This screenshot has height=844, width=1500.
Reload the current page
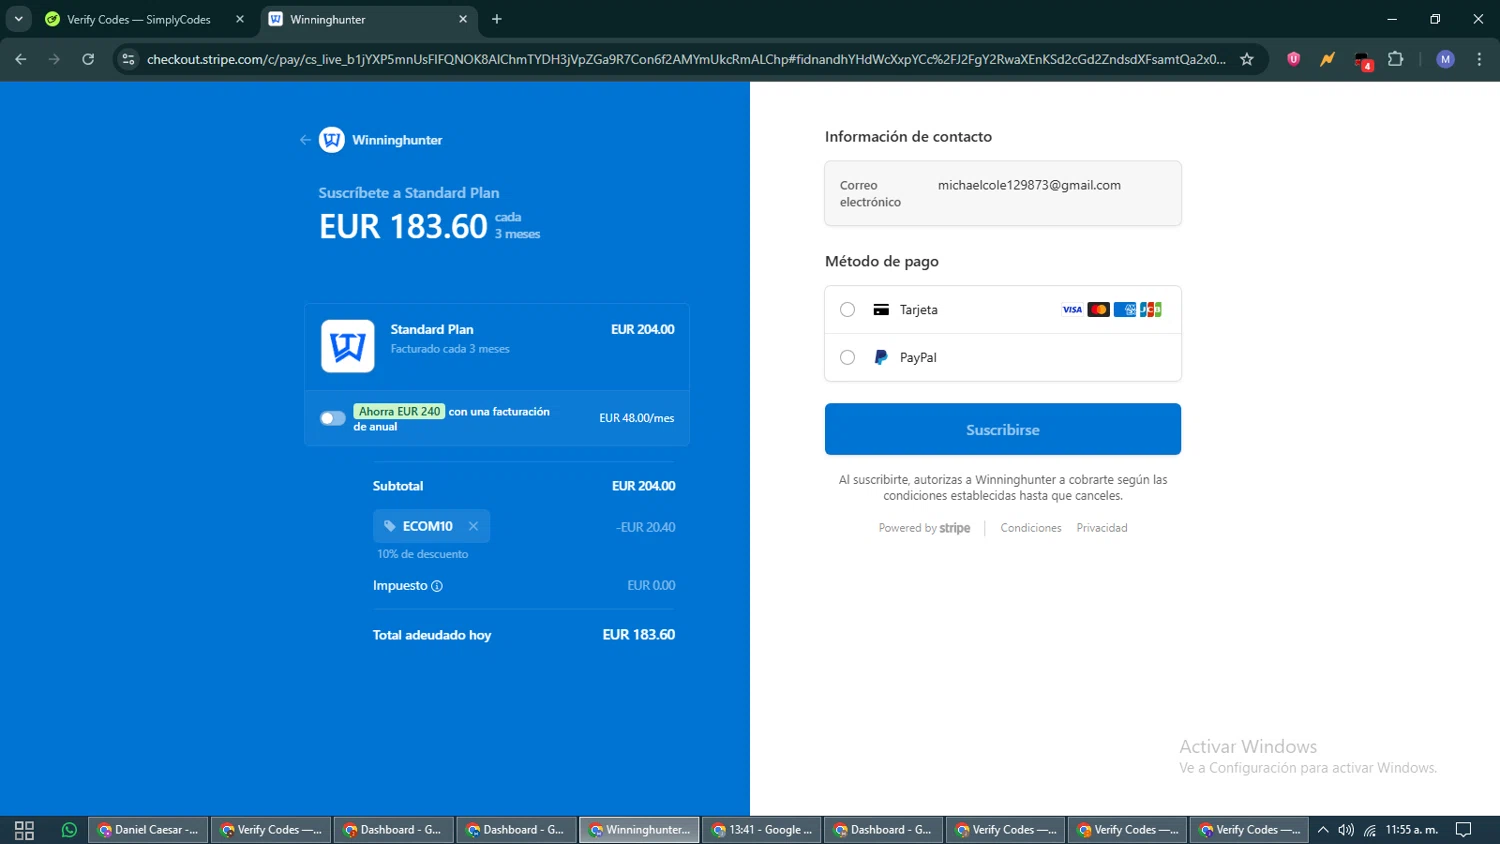88,59
